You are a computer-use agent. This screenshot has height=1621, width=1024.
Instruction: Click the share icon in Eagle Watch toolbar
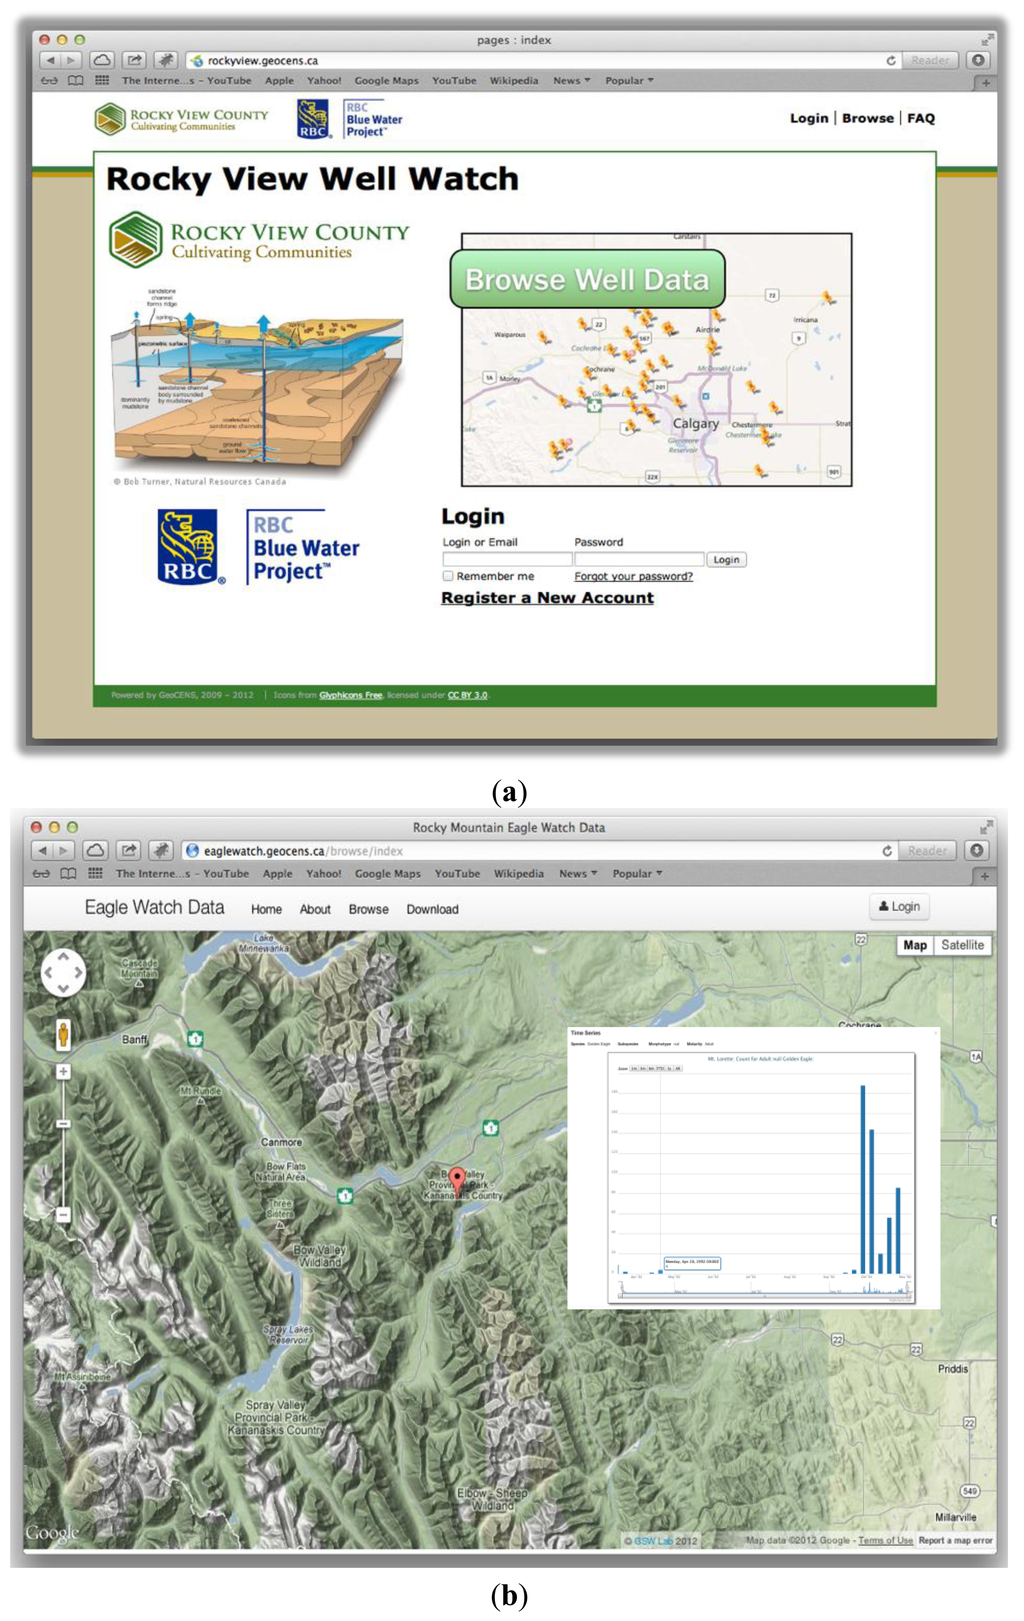(129, 850)
